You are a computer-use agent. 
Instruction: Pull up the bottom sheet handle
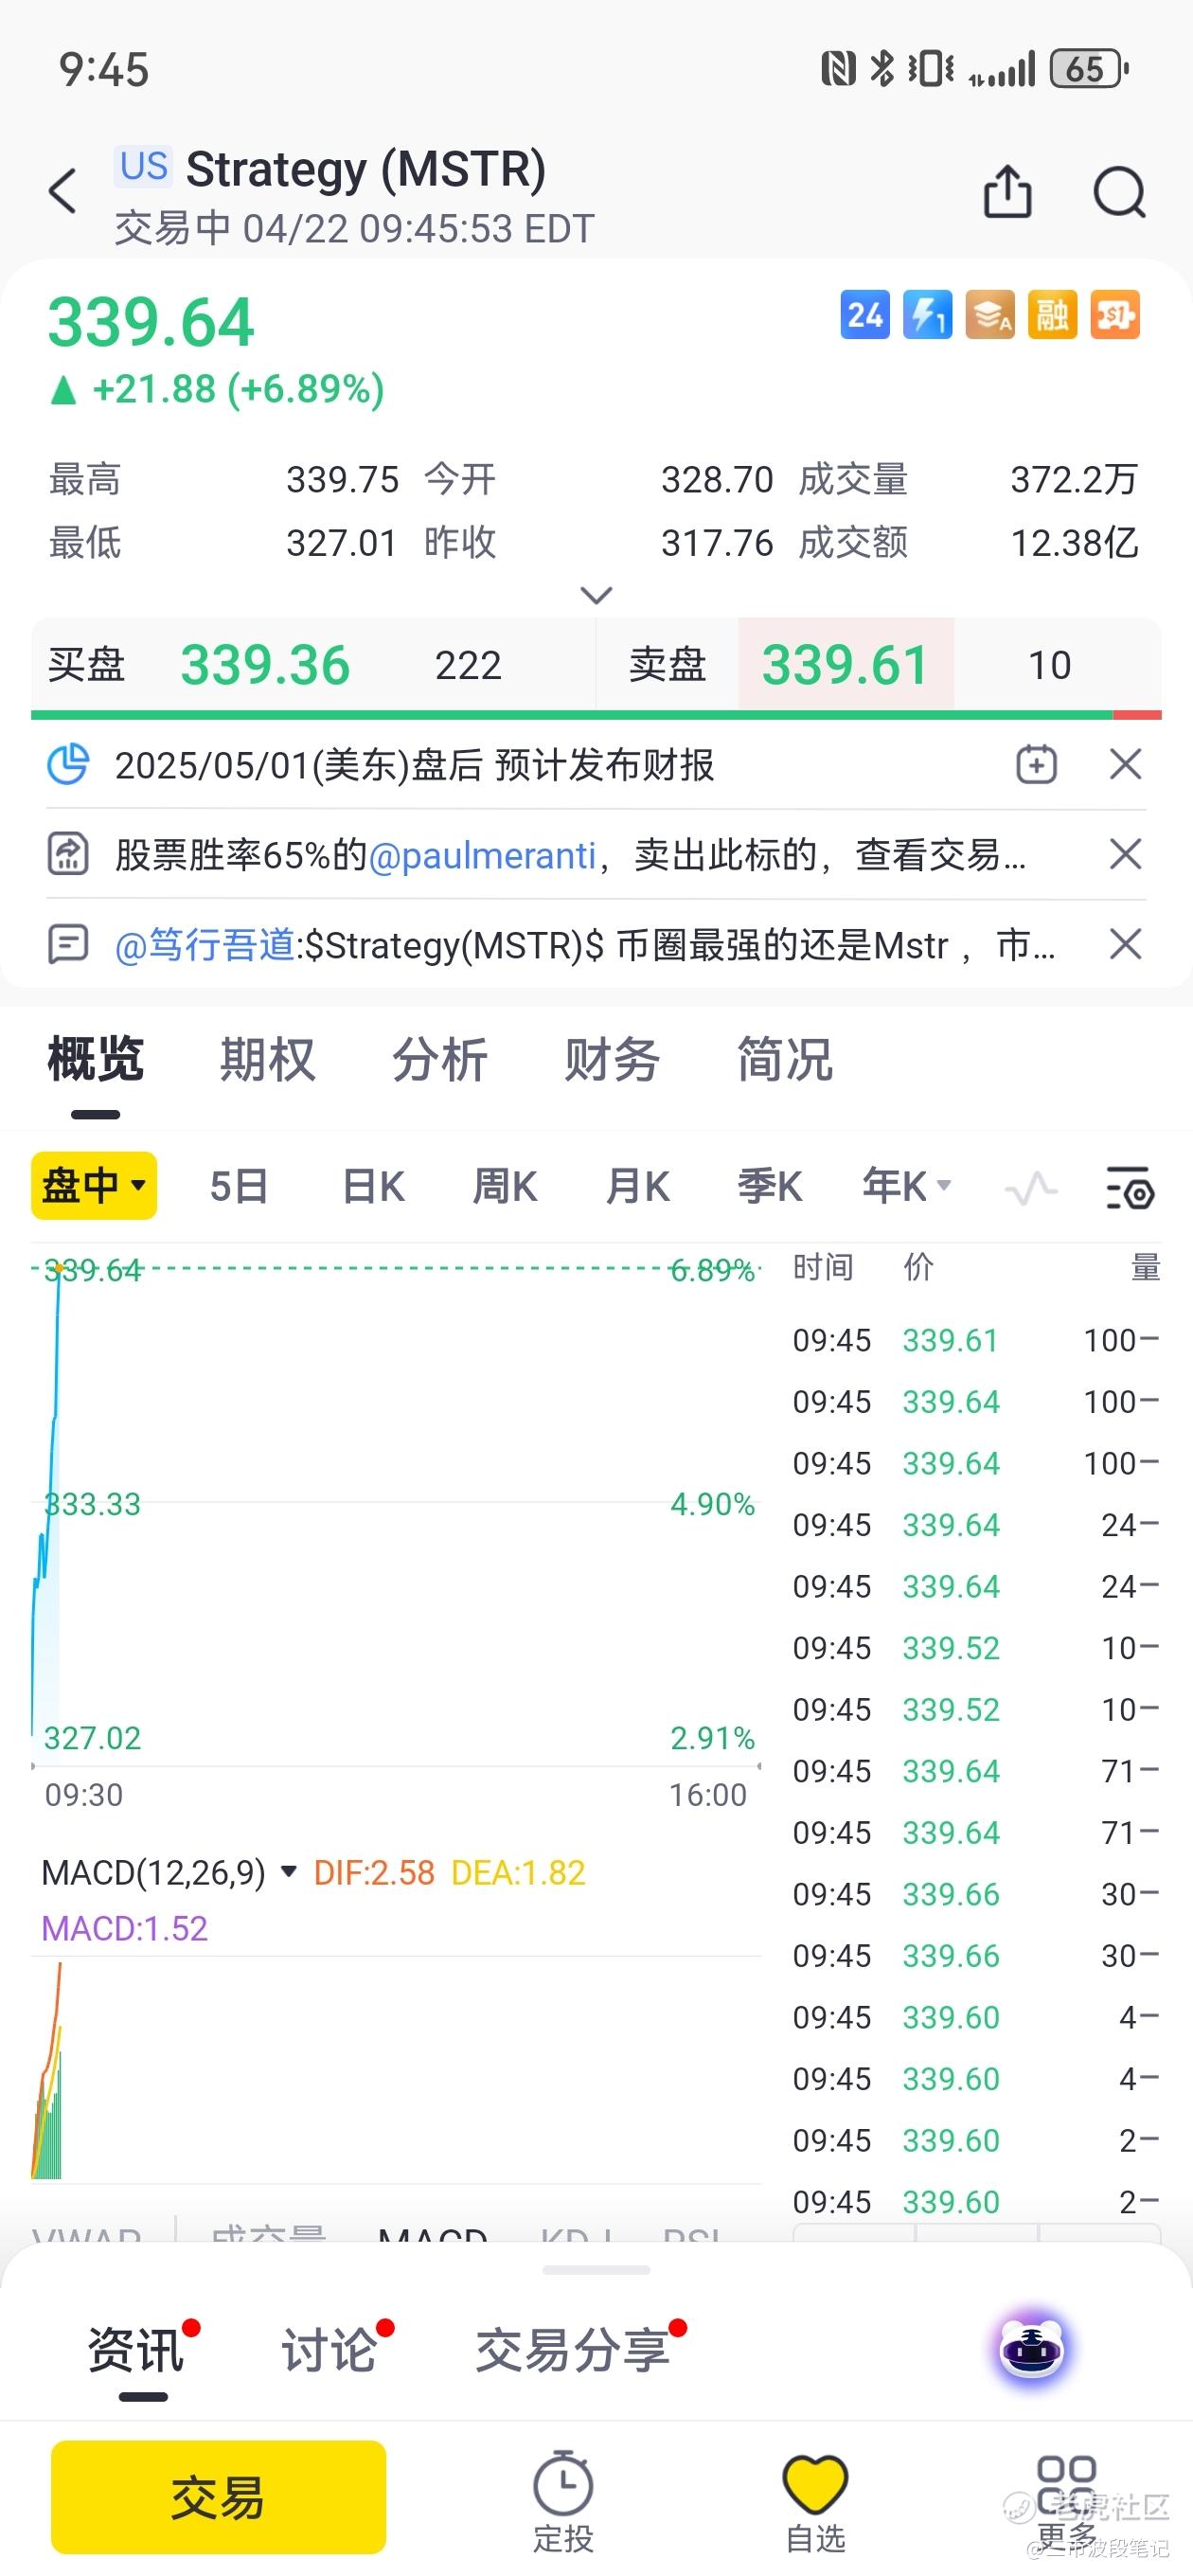coord(596,2269)
